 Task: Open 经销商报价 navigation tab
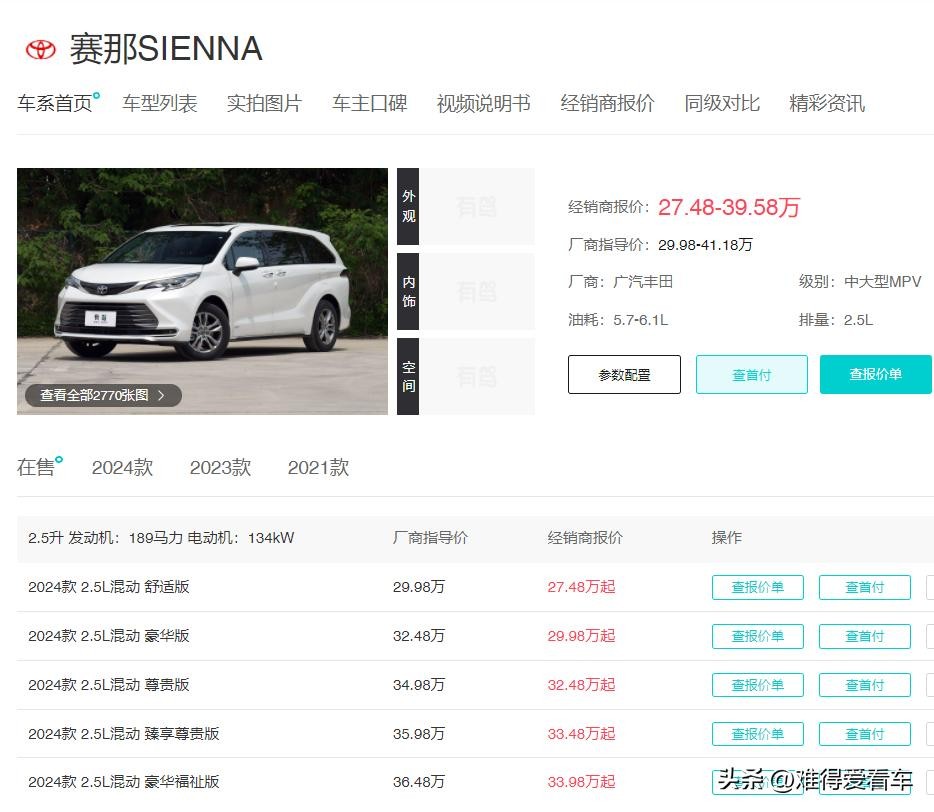607,103
